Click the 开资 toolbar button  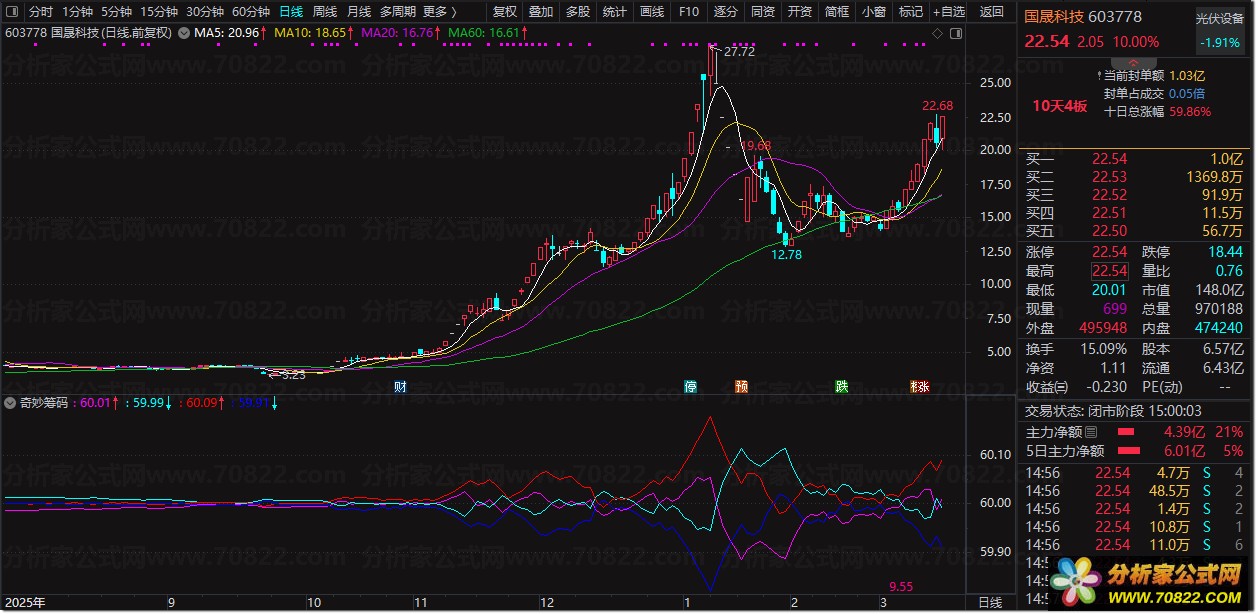click(x=799, y=12)
